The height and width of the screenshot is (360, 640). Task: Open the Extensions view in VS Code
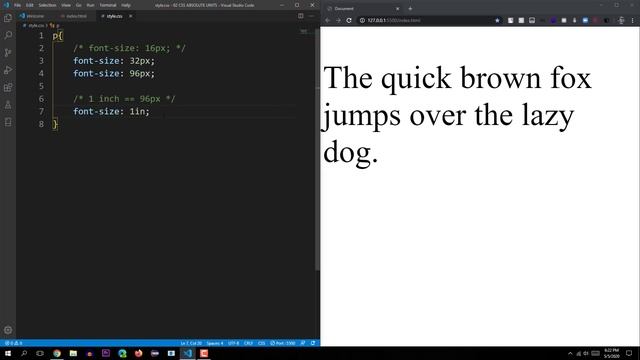coord(8,87)
